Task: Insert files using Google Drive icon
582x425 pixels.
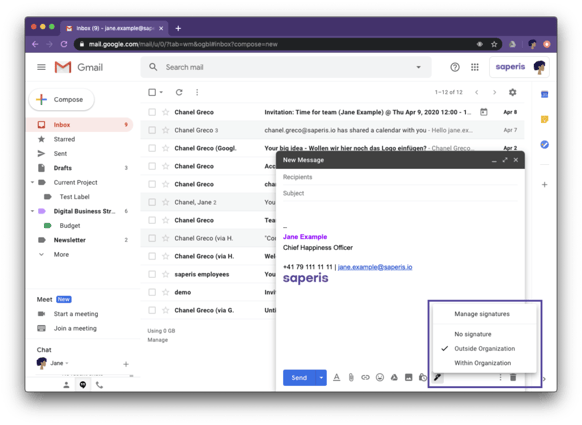Action: [x=394, y=377]
